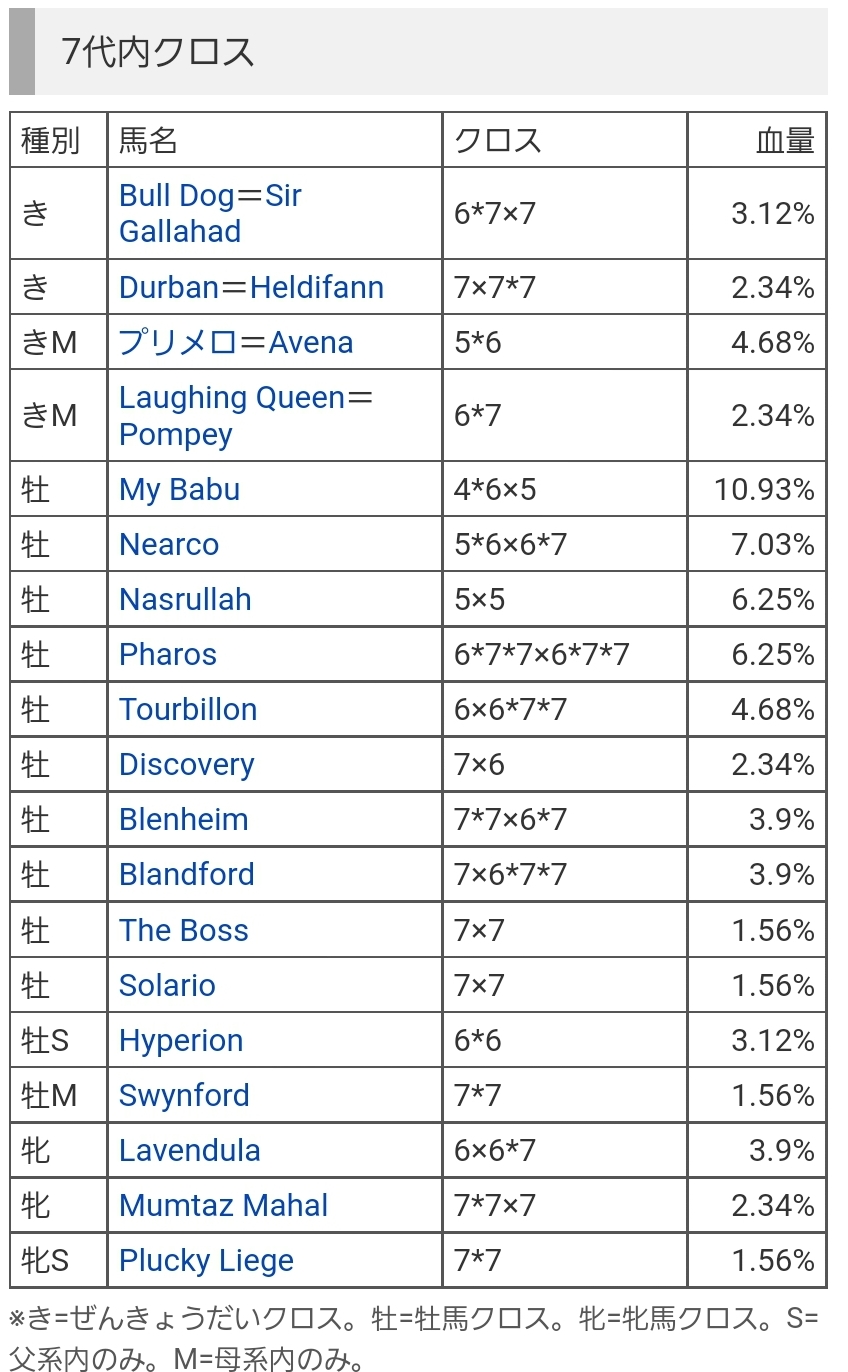Open the Durban=Heldifann horse link

pos(251,287)
